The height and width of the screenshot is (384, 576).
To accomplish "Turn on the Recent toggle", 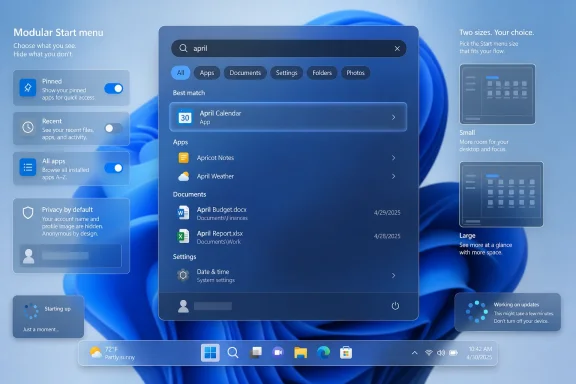I will (113, 128).
